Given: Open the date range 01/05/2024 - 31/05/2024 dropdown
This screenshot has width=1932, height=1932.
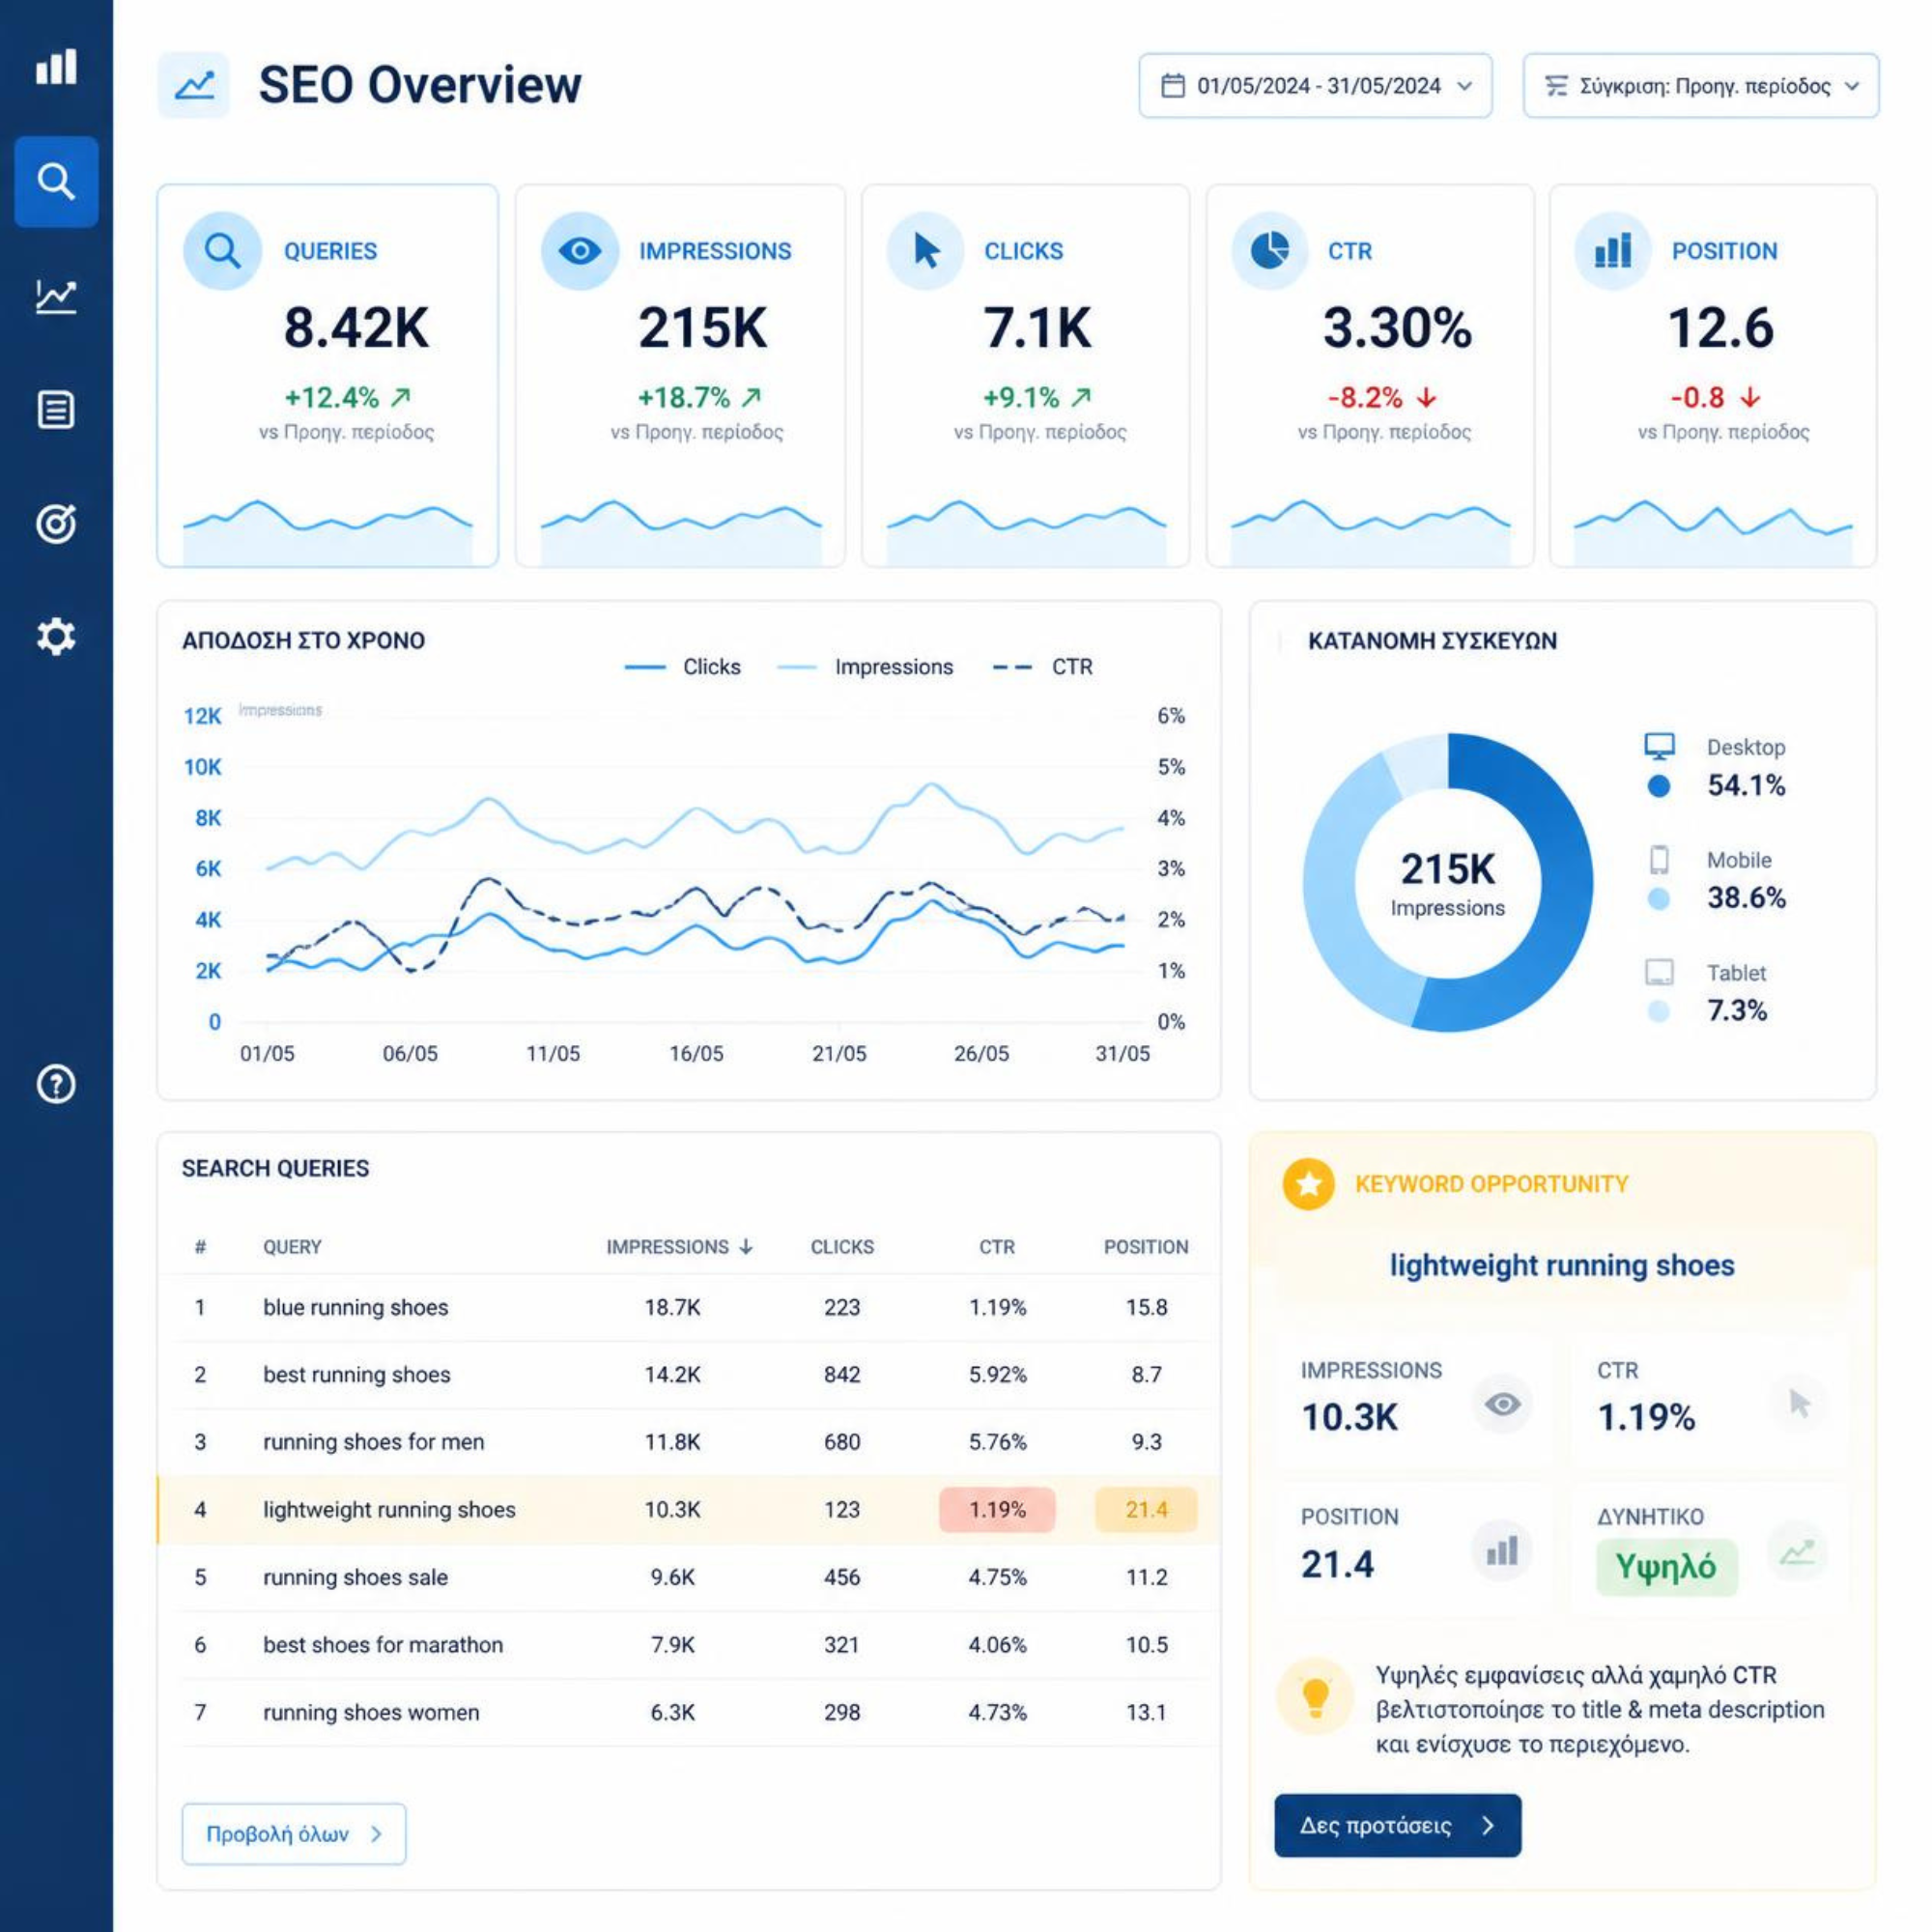Looking at the screenshot, I should click(x=1316, y=86).
